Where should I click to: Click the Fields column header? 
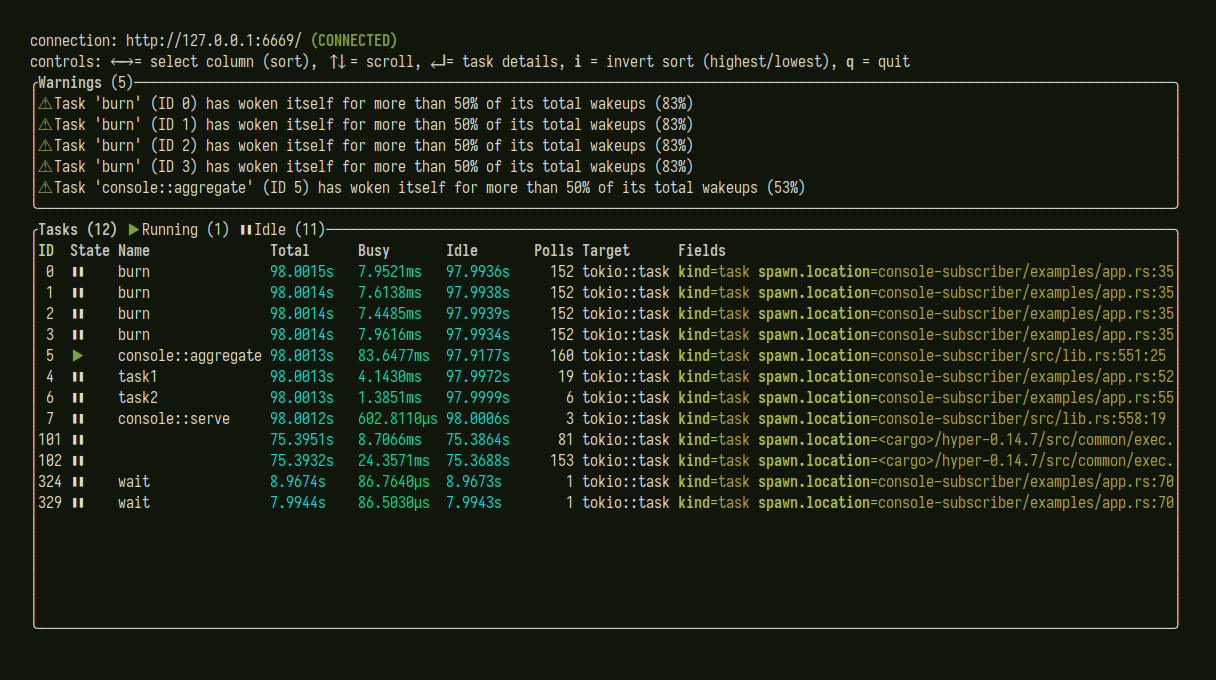(702, 251)
